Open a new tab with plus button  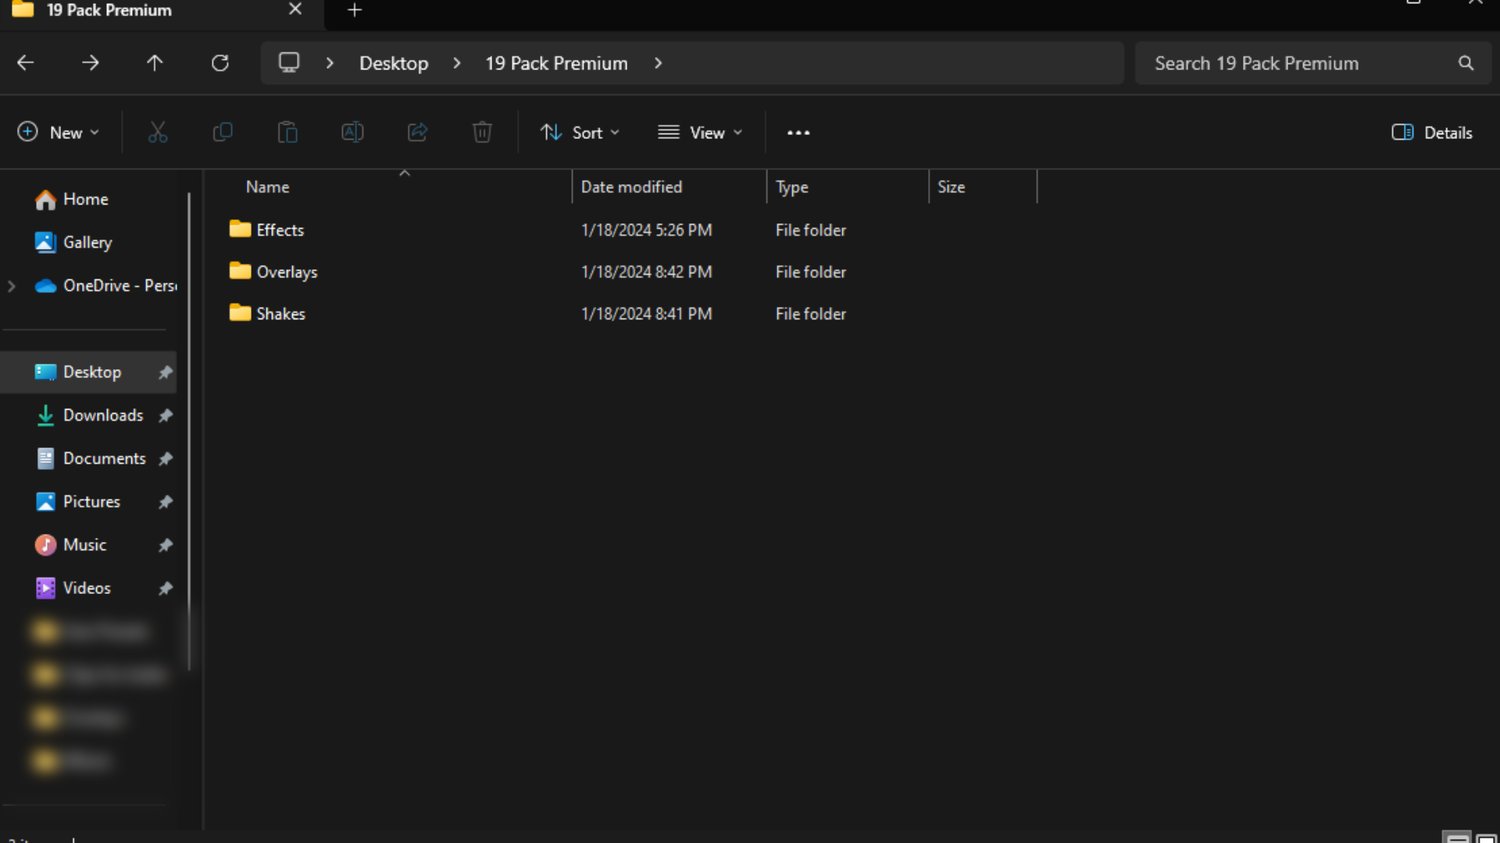click(354, 10)
